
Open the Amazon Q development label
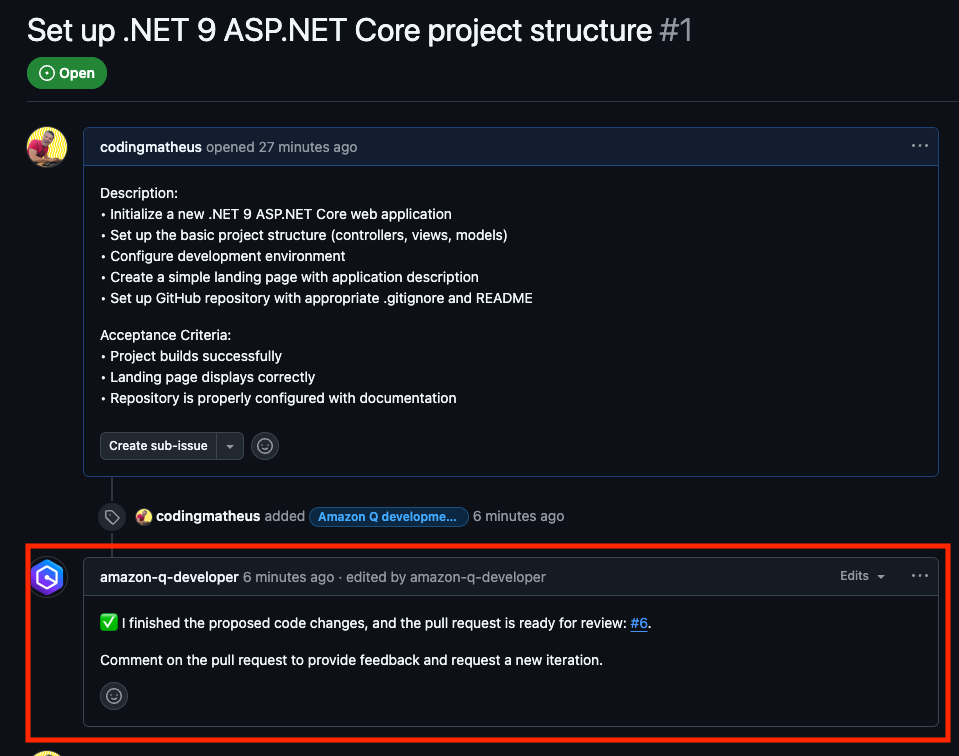(x=388, y=517)
